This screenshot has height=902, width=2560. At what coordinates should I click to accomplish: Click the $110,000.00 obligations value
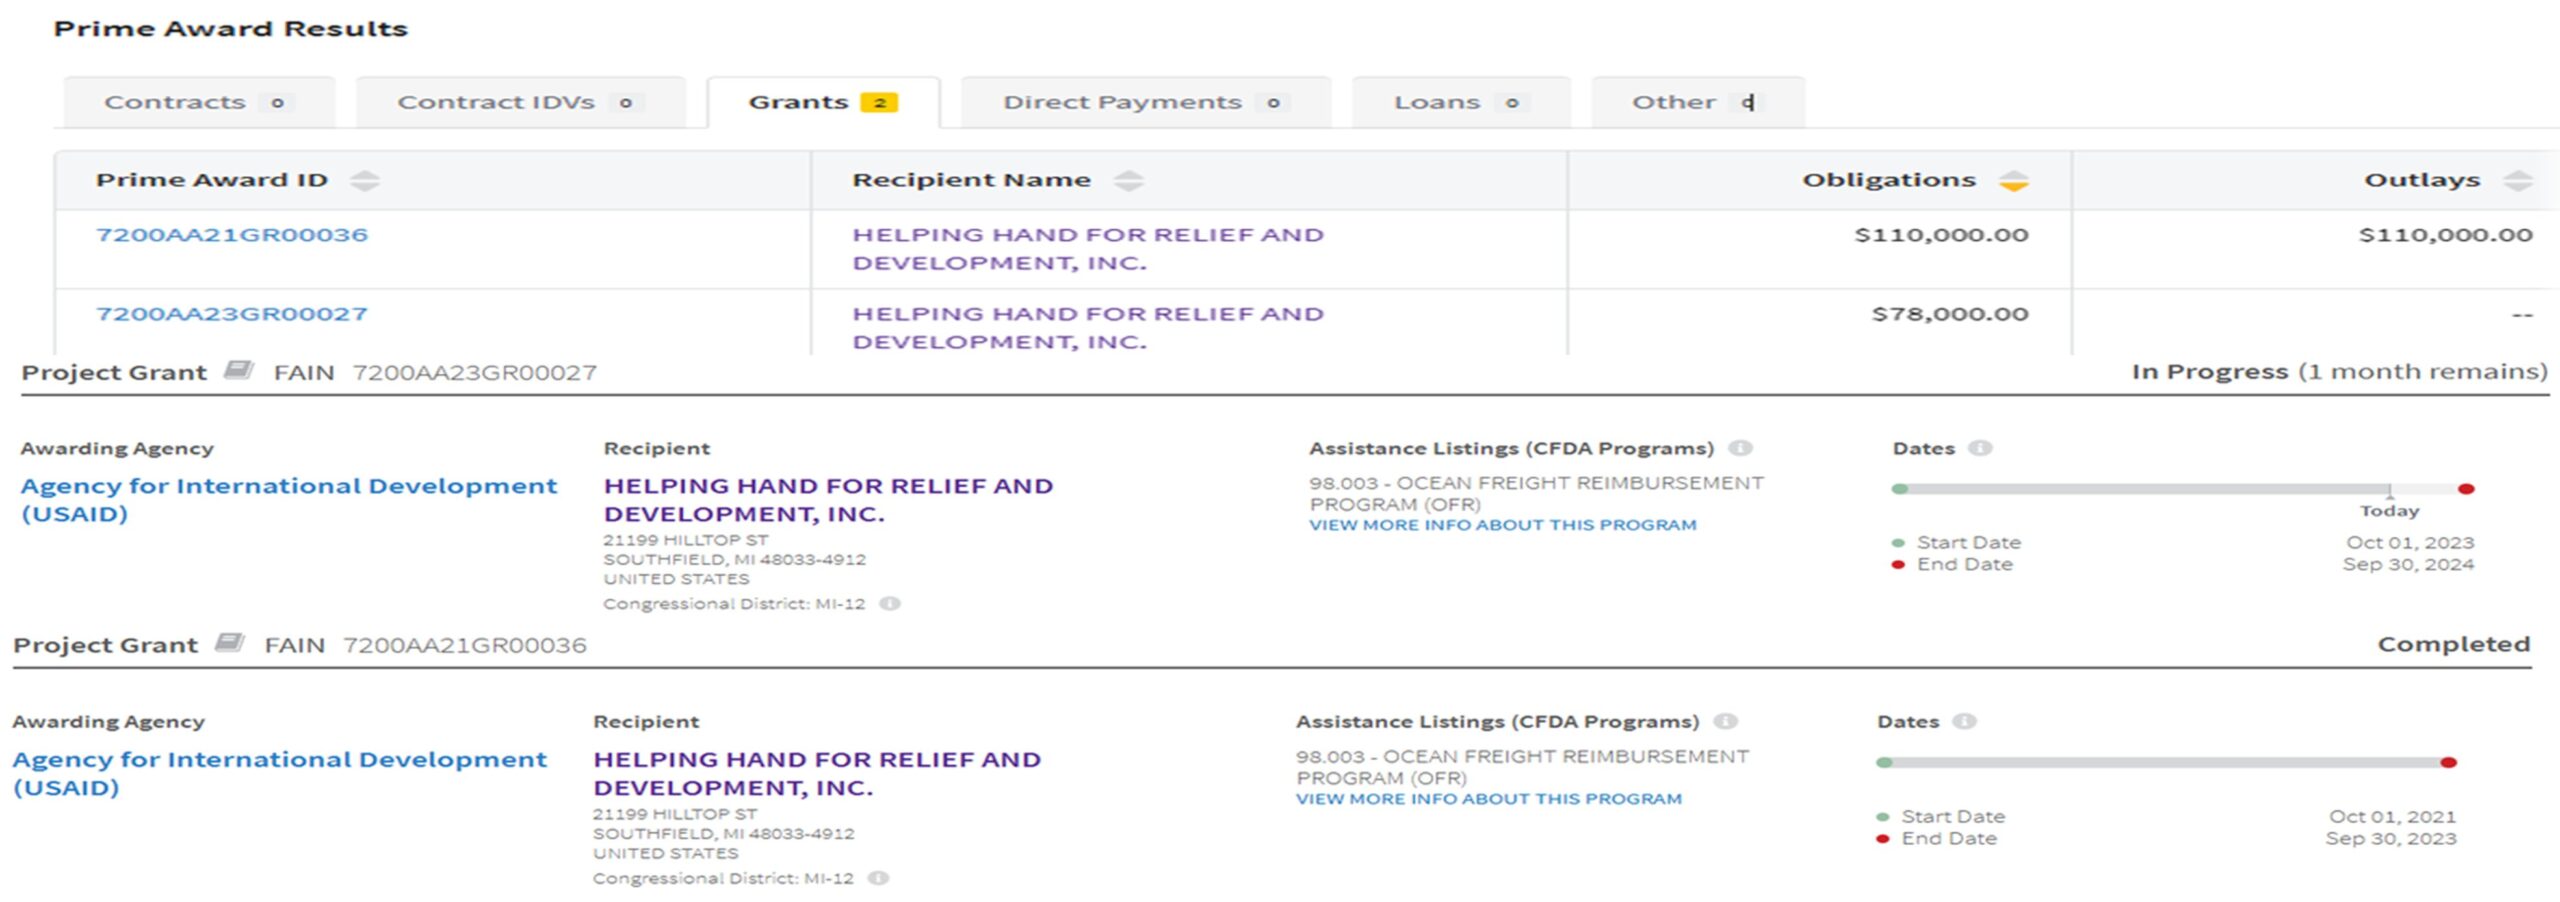coord(1941,235)
